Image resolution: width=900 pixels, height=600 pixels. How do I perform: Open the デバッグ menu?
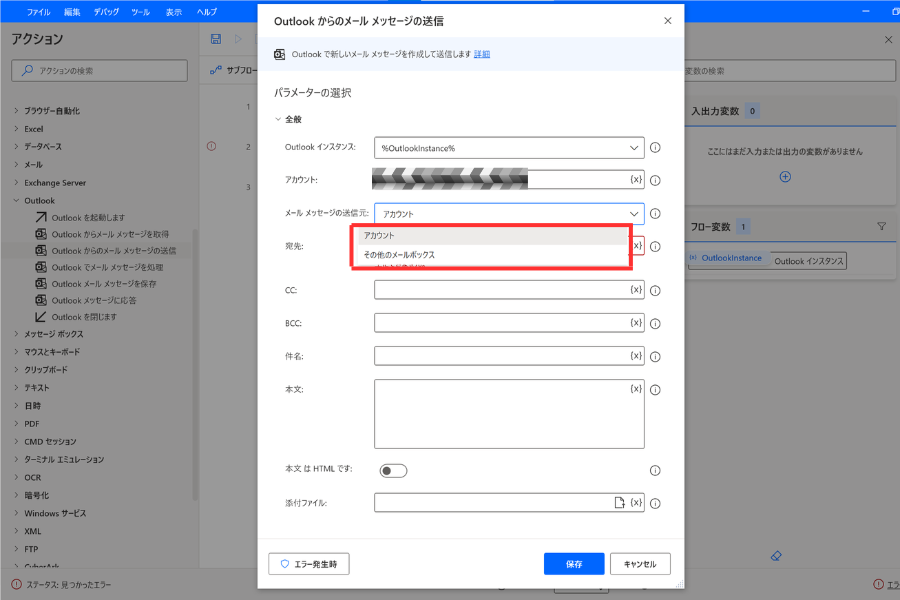click(107, 11)
